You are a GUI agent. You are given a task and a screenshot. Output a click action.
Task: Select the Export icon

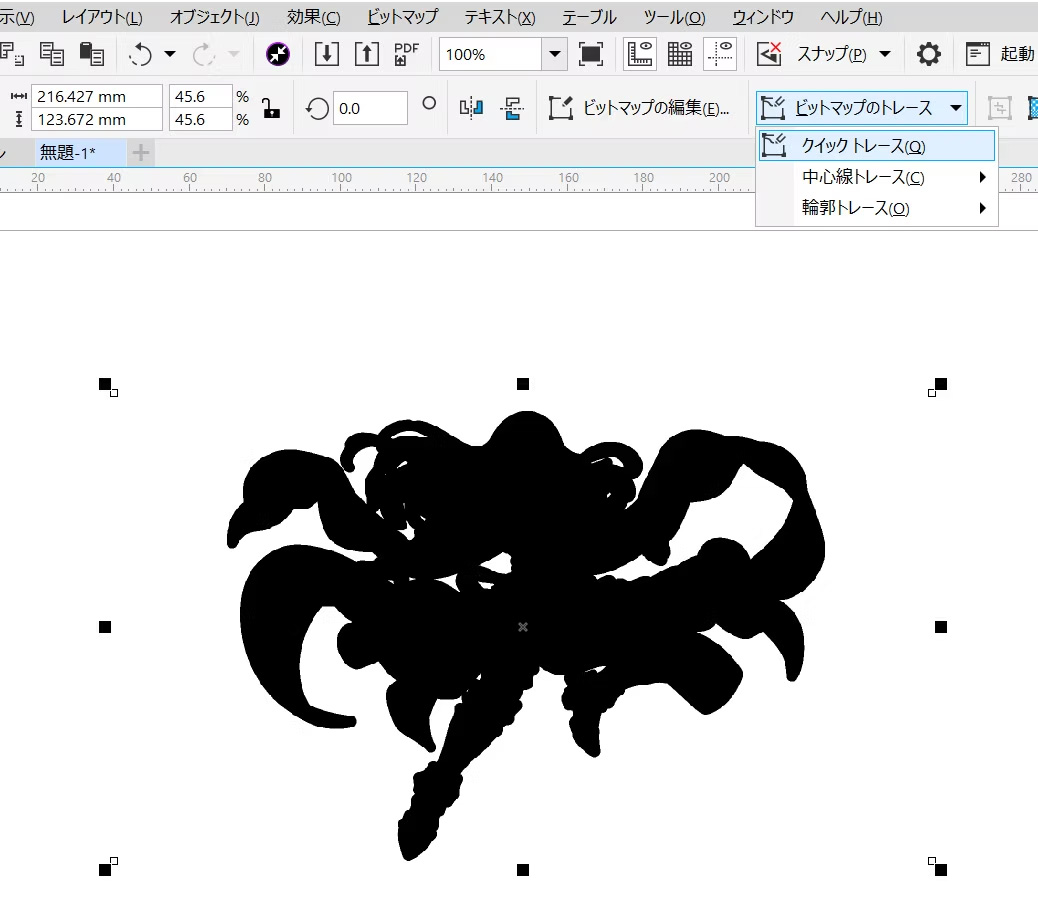[x=366, y=54]
